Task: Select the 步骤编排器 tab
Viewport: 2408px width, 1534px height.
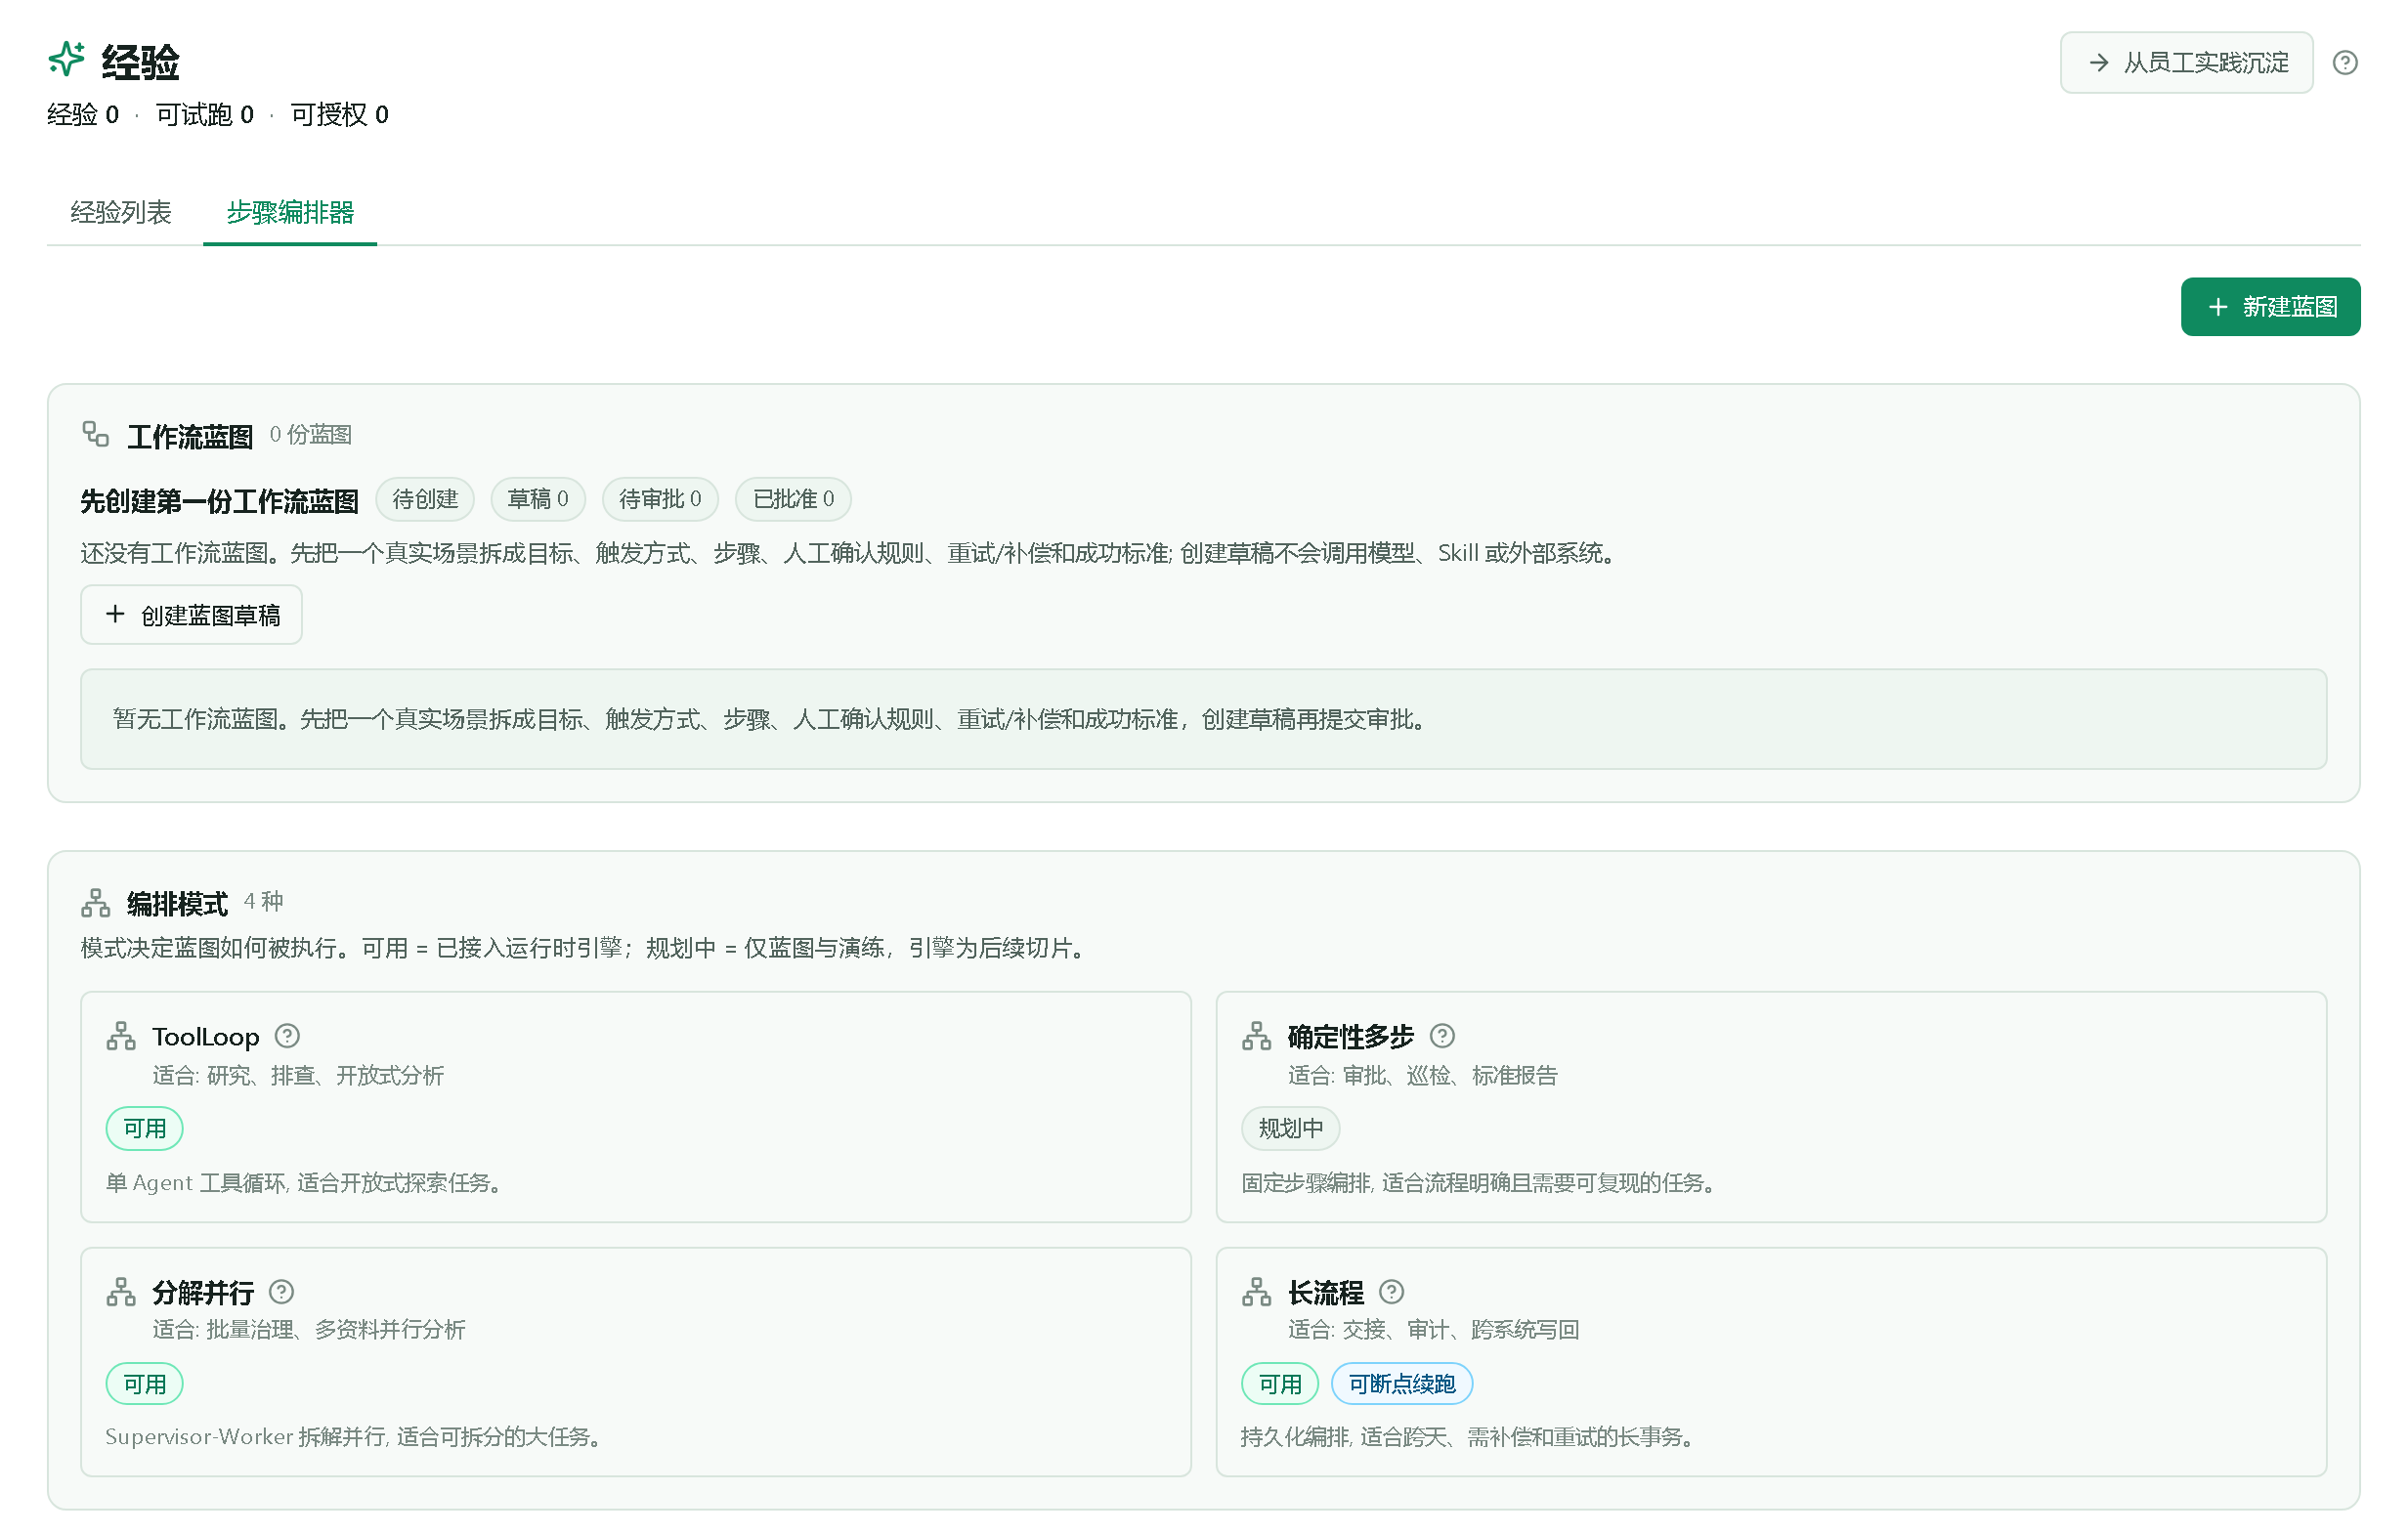Action: click(x=290, y=212)
